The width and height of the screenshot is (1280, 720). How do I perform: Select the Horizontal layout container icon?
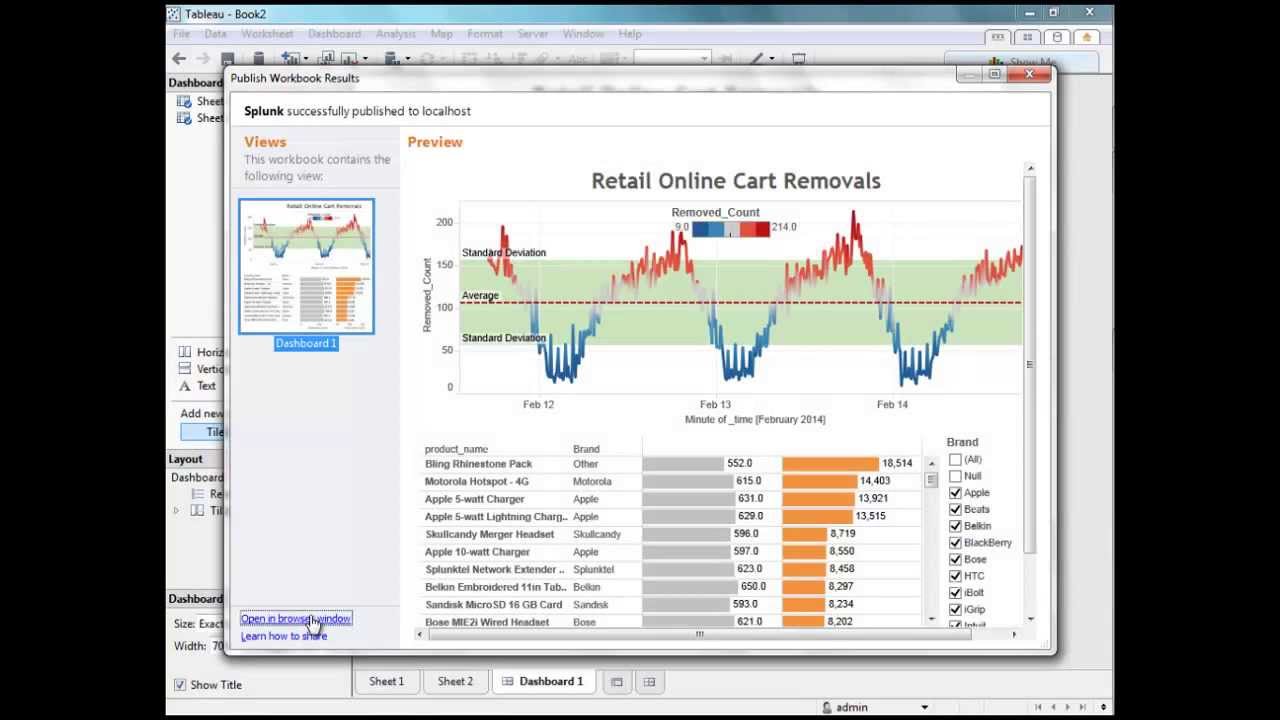185,352
